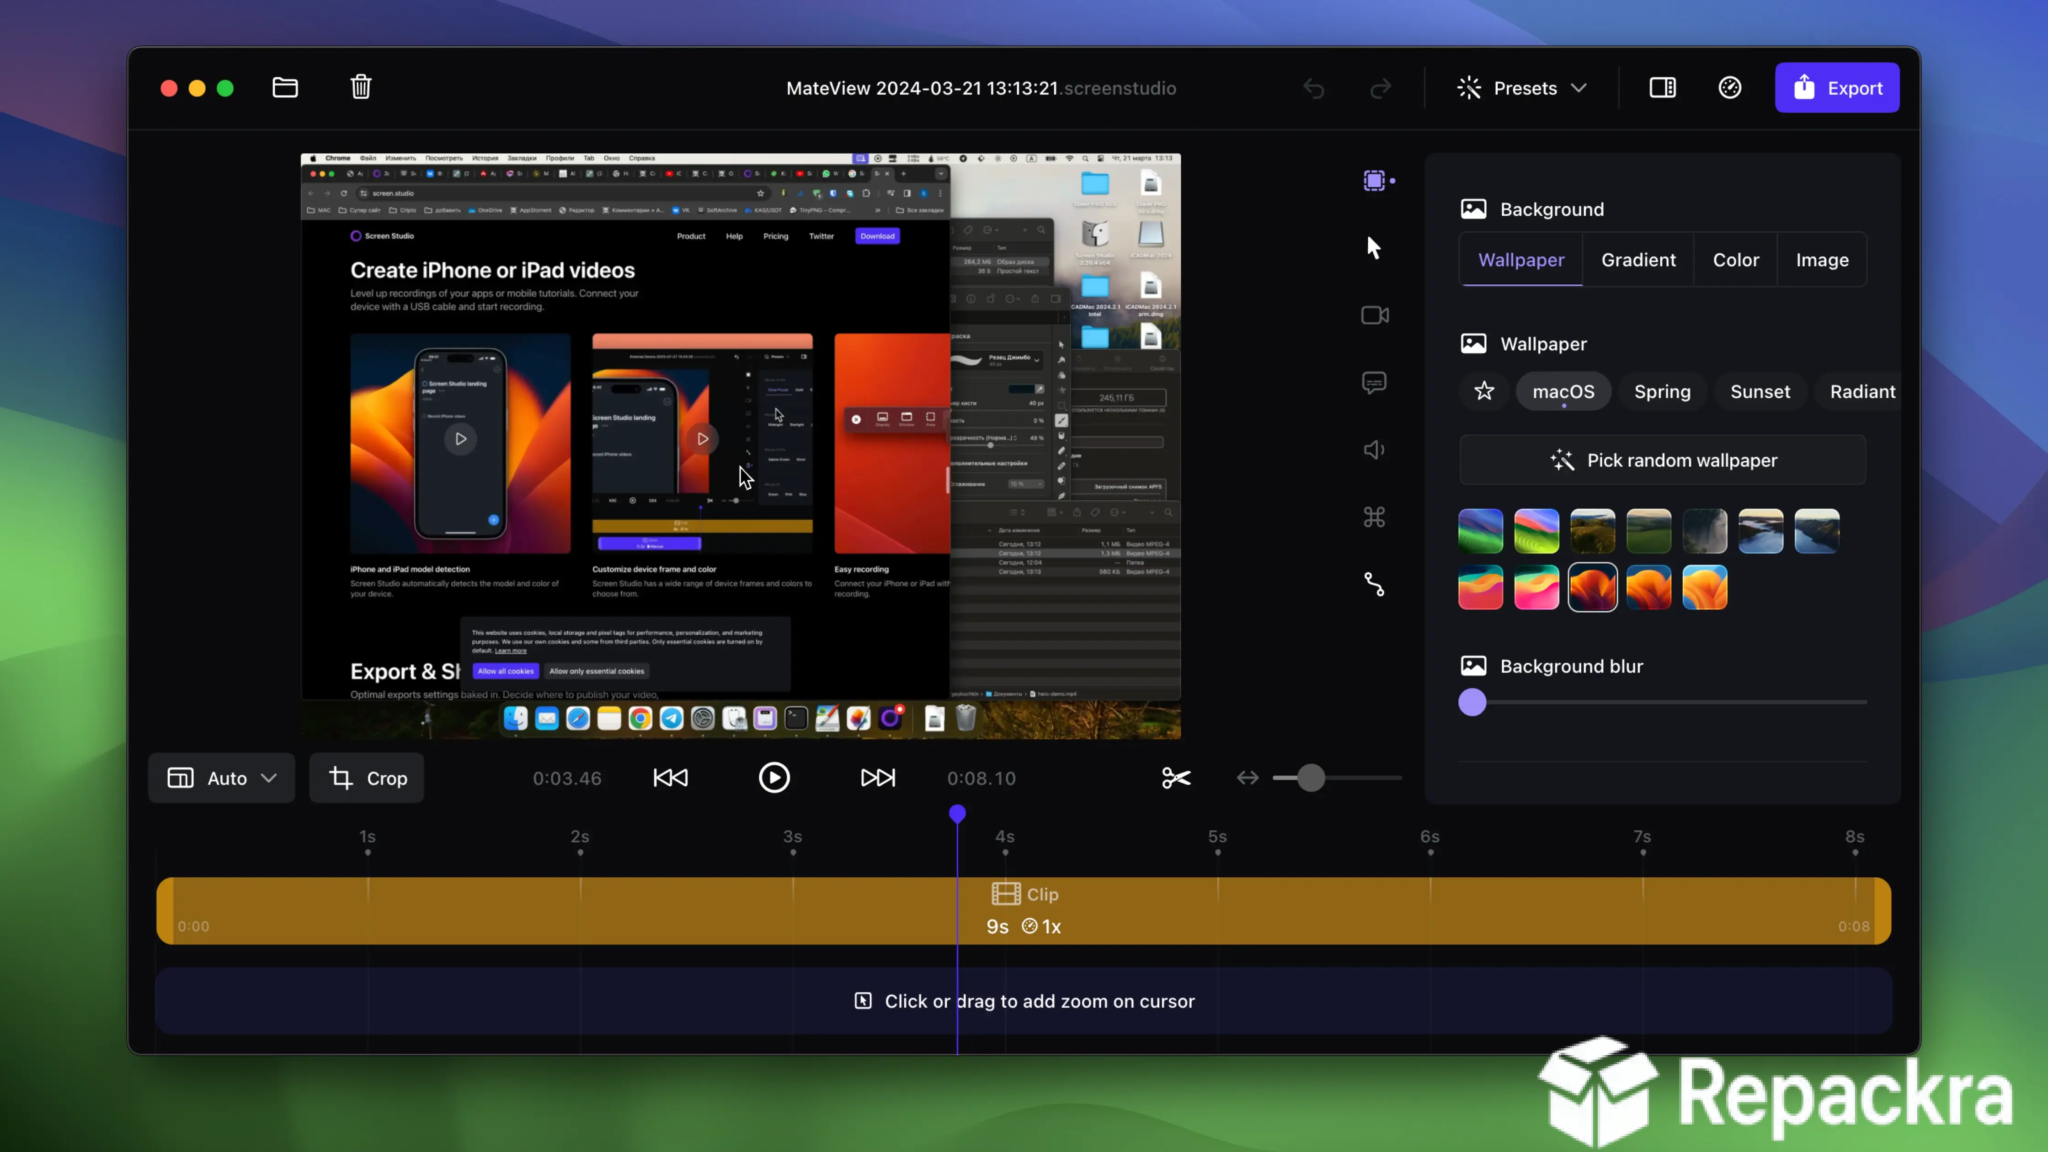Click Chrome icon in previewed dock
The image size is (2048, 1152).
click(640, 718)
